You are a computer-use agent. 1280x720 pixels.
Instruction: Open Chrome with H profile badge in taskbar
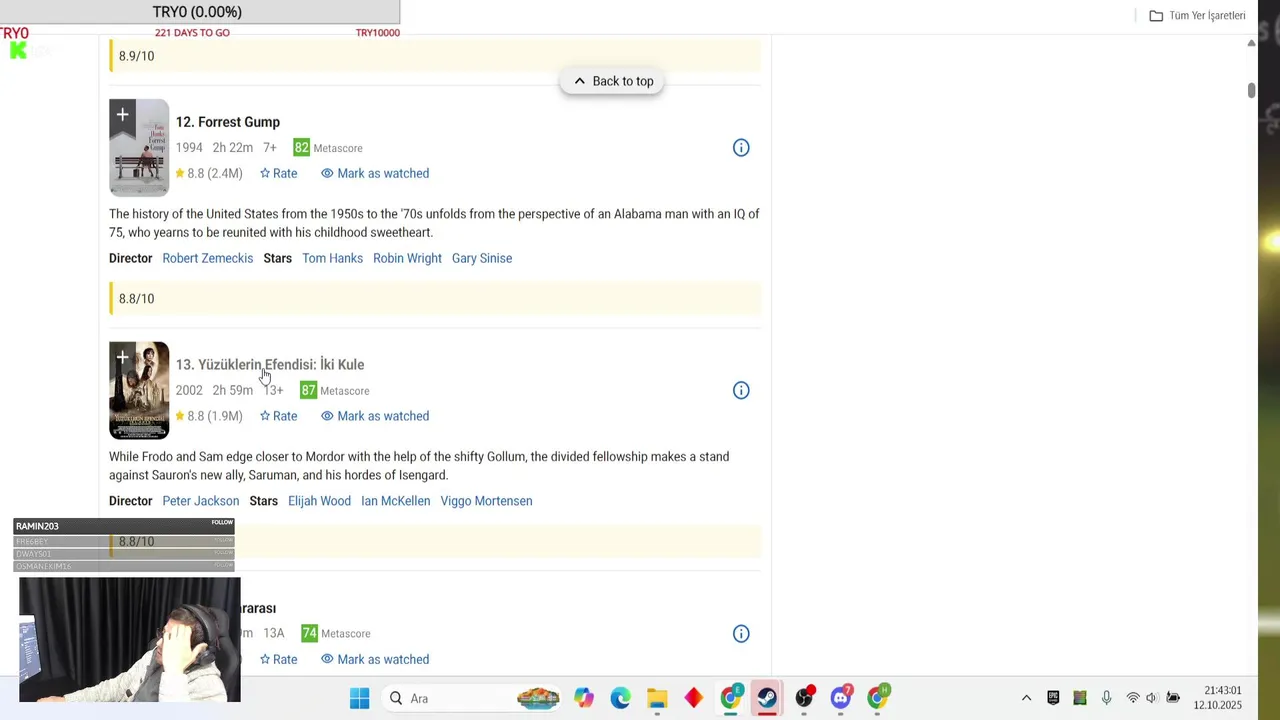coord(878,698)
